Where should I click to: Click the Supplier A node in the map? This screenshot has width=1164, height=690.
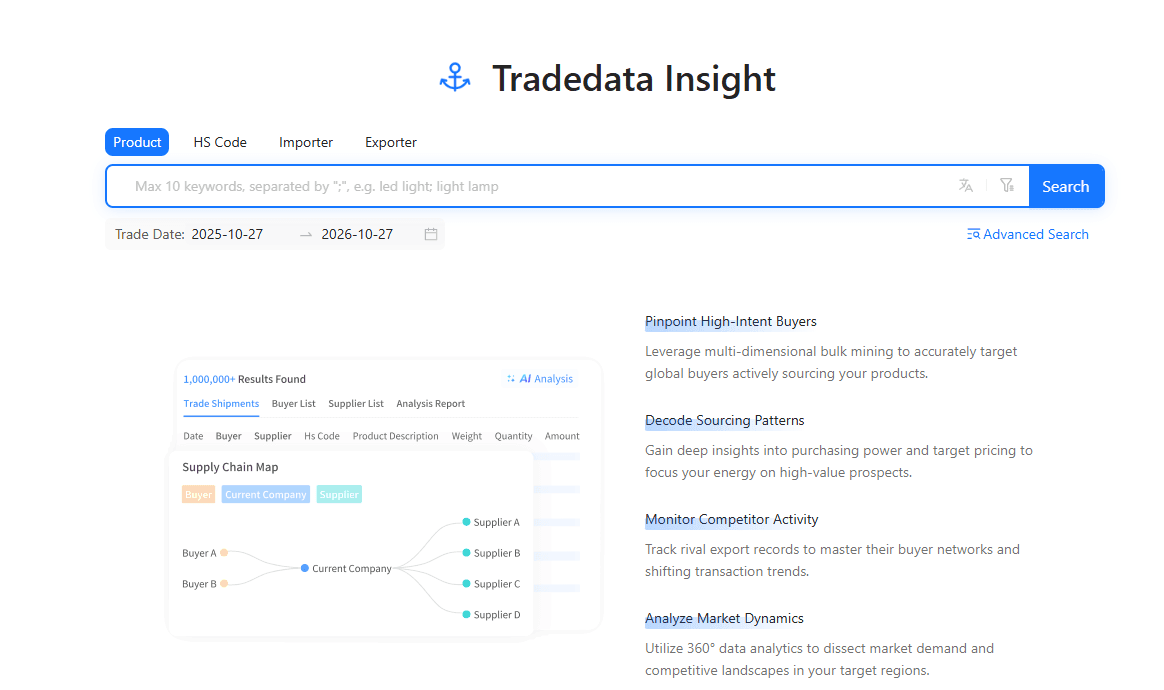coord(491,522)
